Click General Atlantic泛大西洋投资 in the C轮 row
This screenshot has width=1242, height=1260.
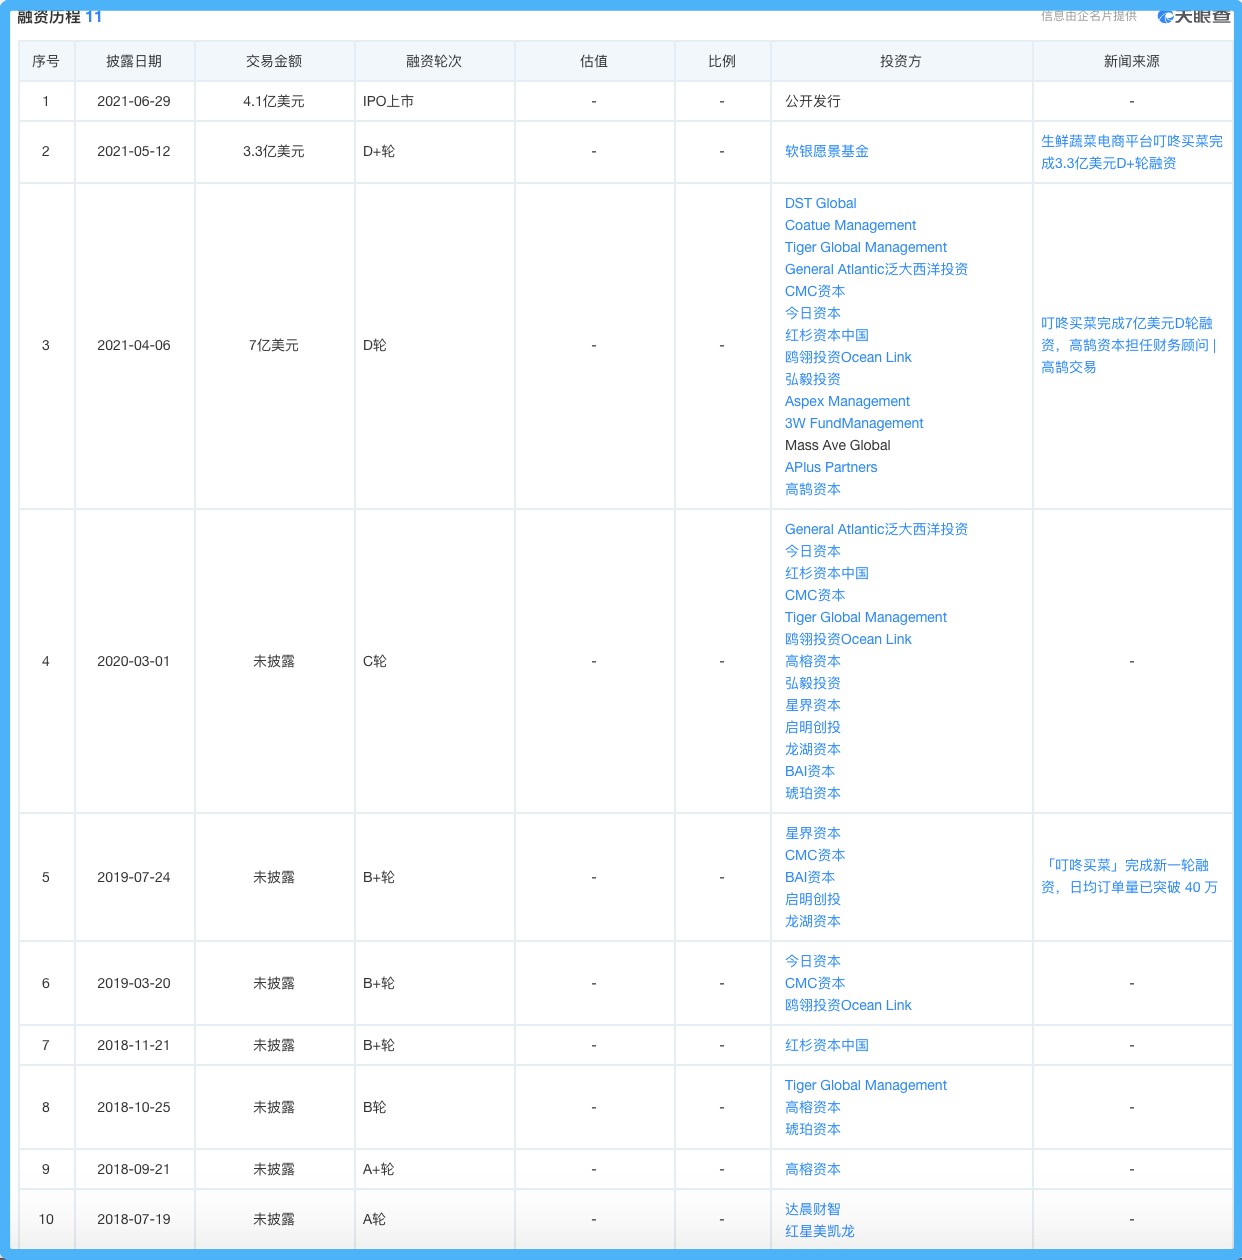(x=876, y=529)
